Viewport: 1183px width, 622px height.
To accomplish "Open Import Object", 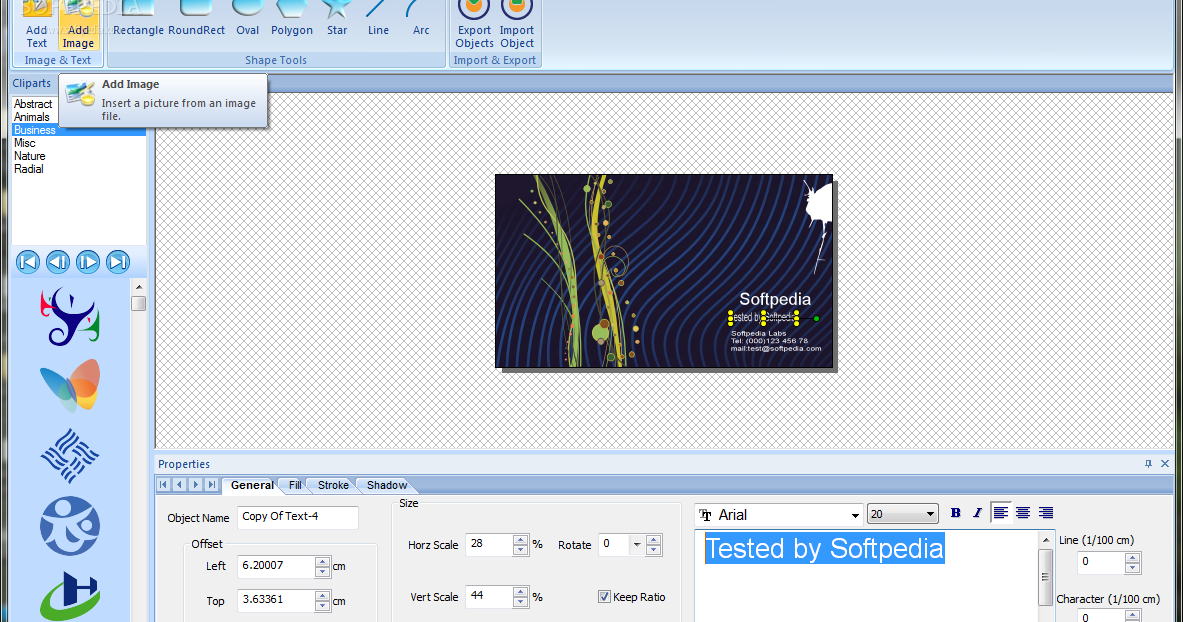I will point(517,25).
